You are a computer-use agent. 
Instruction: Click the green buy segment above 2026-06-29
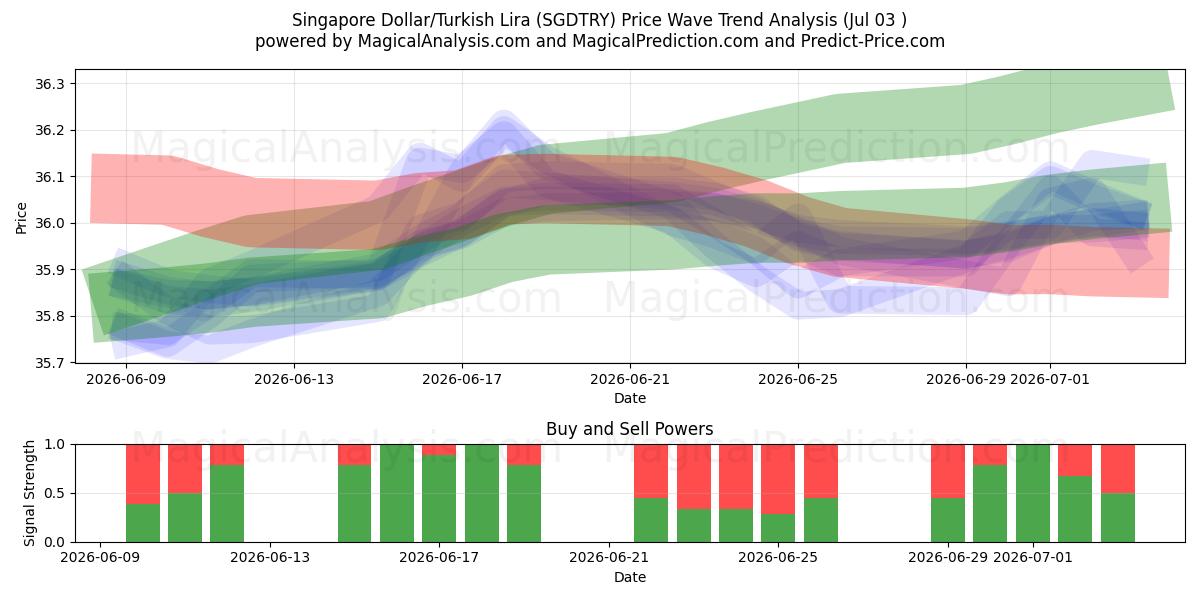pos(948,520)
